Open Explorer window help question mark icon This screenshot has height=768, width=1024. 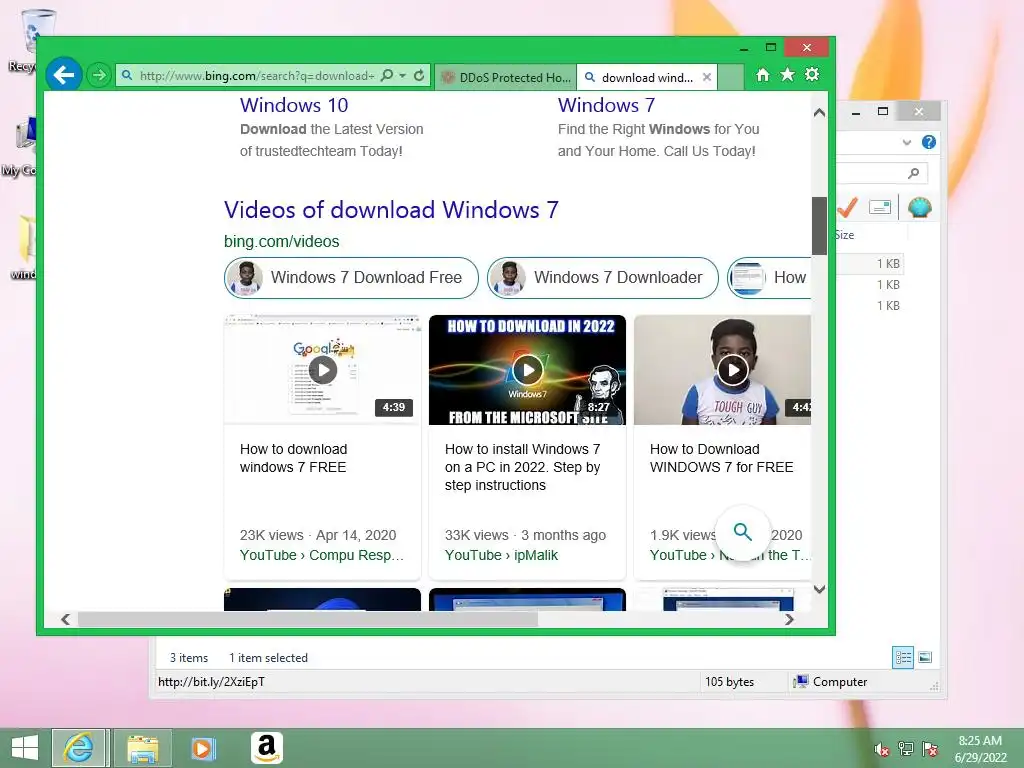[x=929, y=142]
